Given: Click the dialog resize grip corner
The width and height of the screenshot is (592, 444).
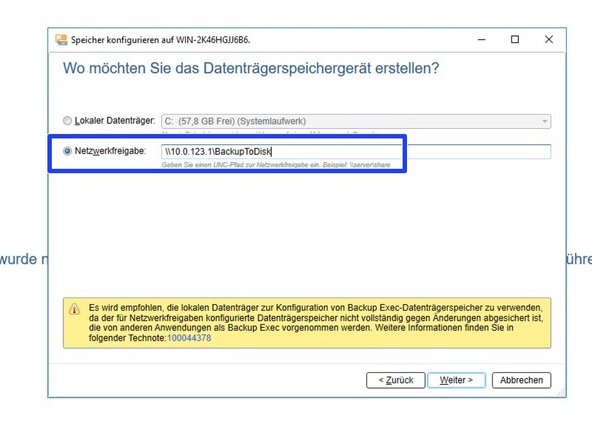Looking at the screenshot, I should 561,393.
